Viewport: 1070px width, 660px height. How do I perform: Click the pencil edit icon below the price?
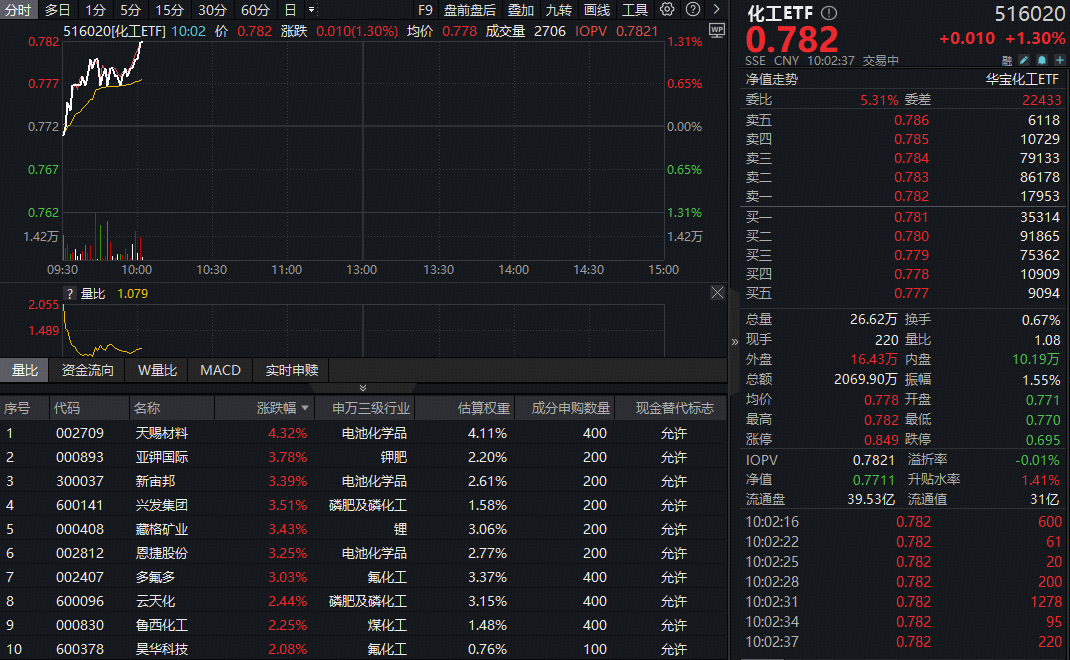pyautogui.click(x=1026, y=61)
